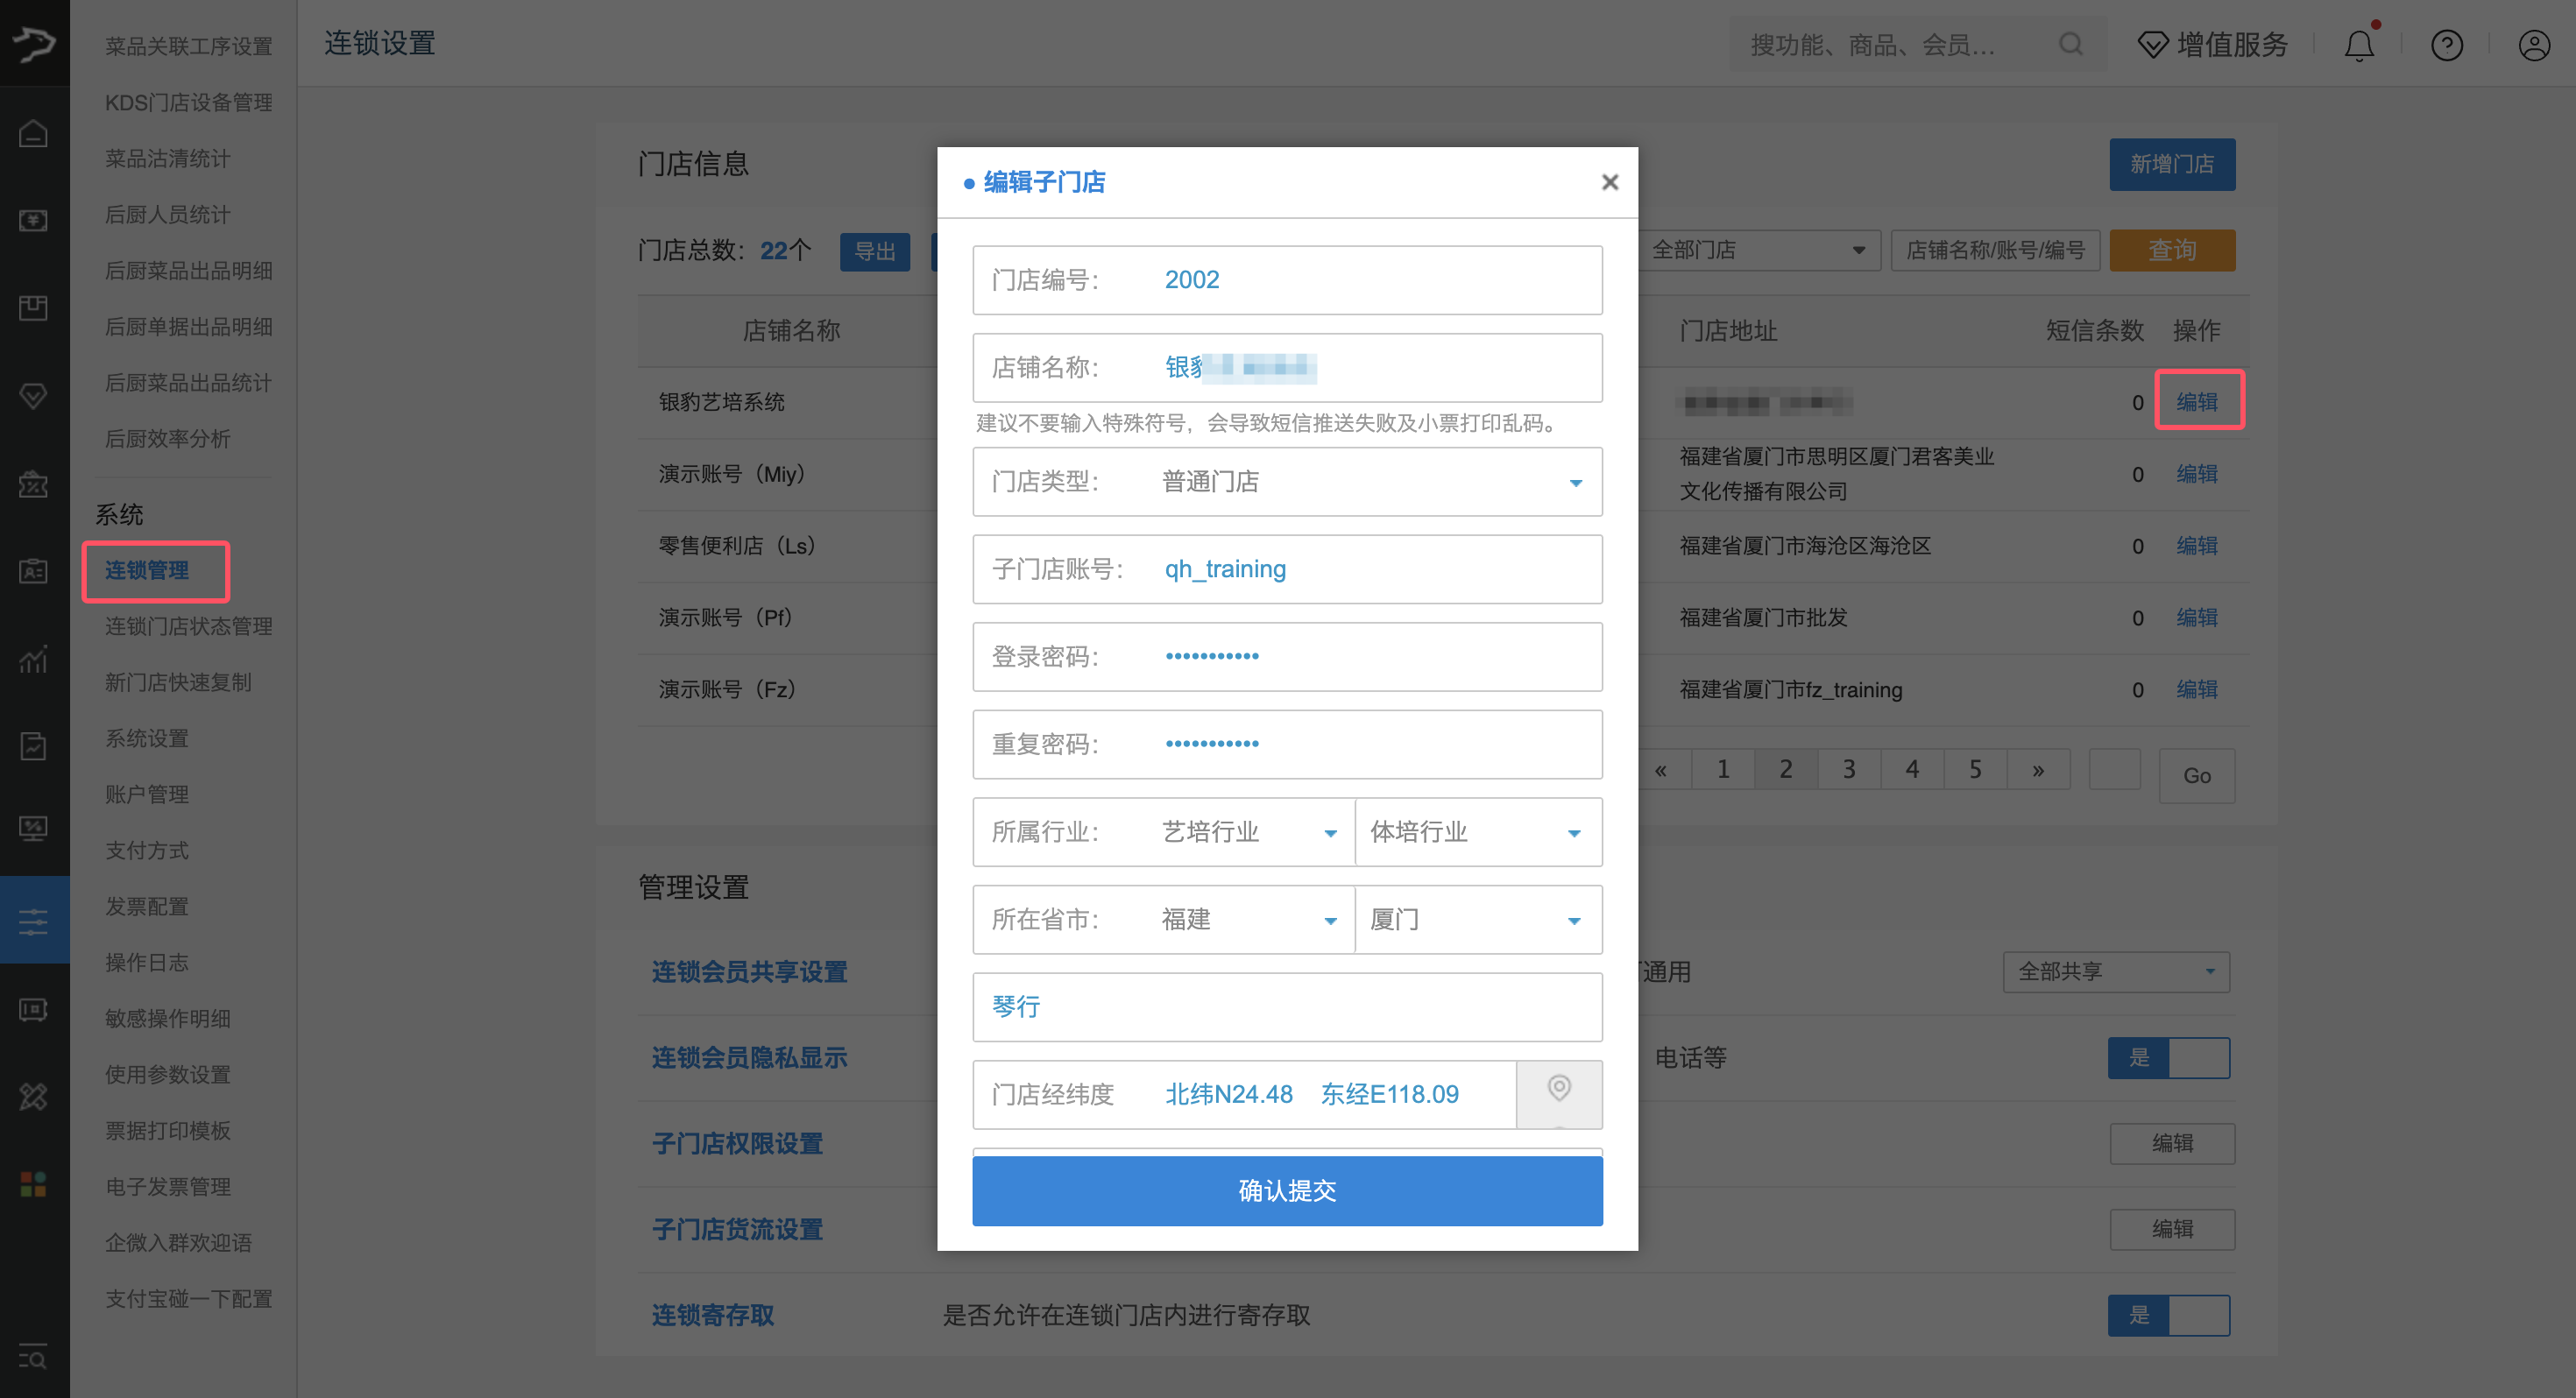Open the colored apps grid icon in sidebar
This screenshot has width=2576, height=1398.
pos(34,1184)
